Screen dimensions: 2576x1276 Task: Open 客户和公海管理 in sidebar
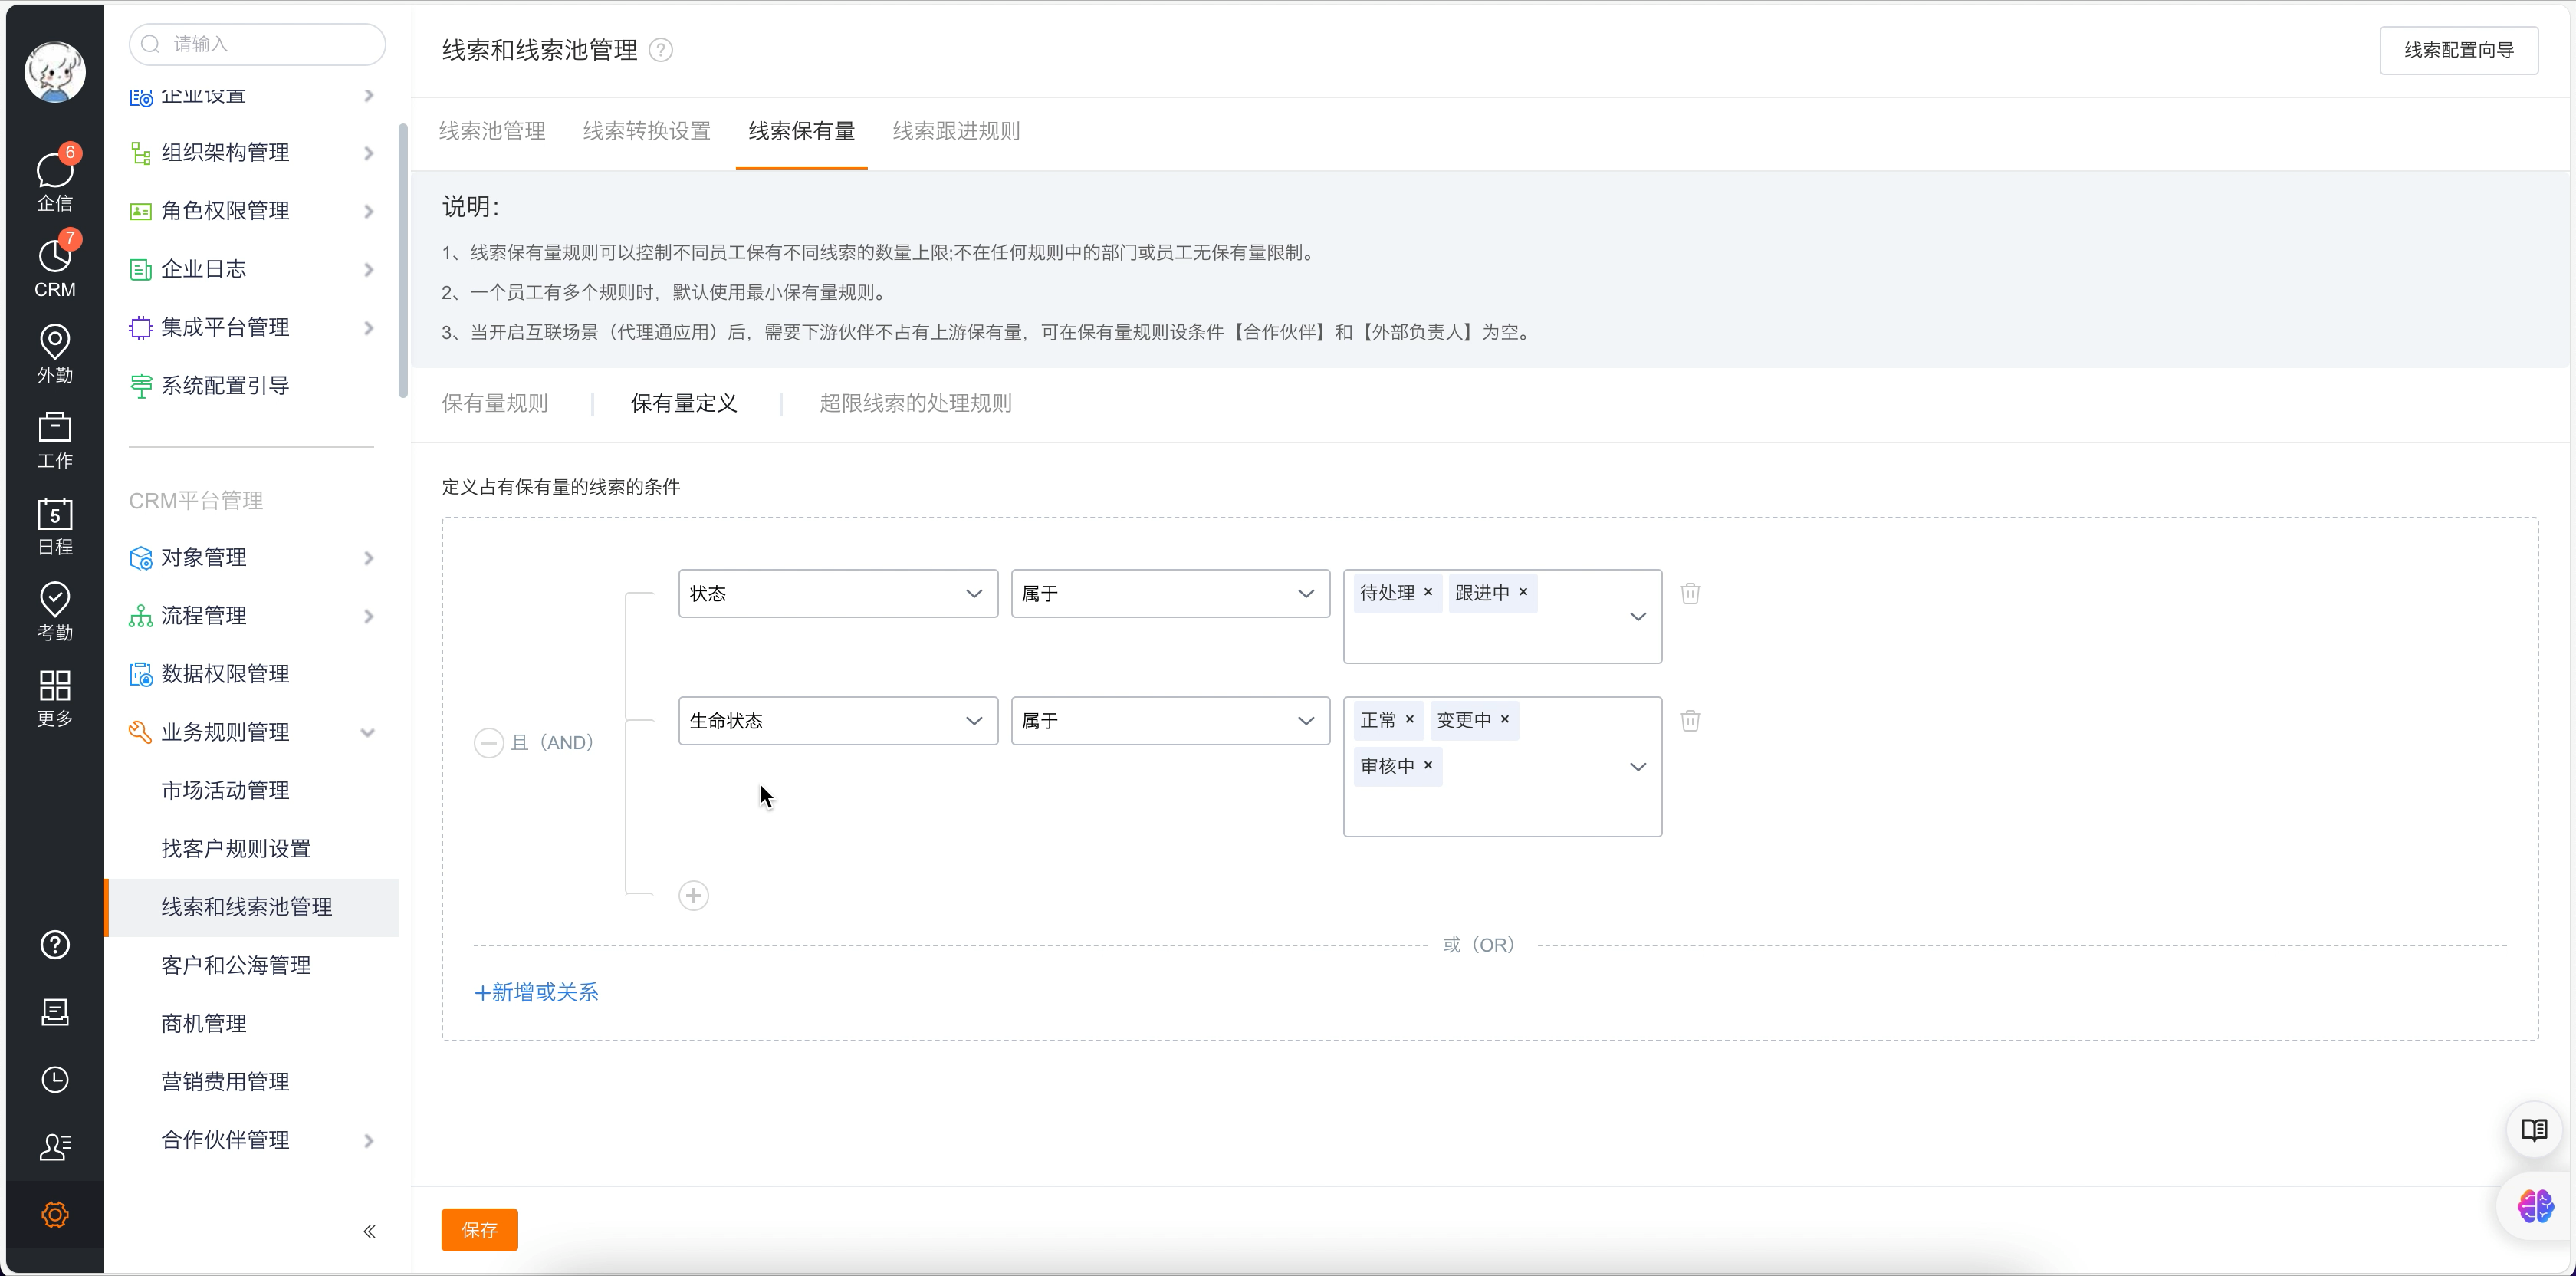click(236, 965)
